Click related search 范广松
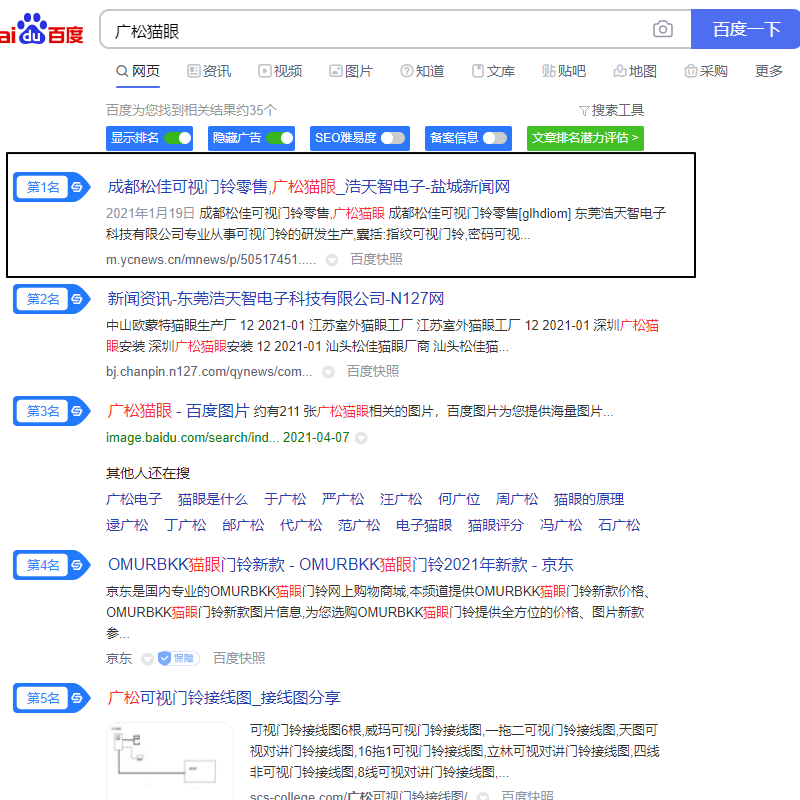This screenshot has width=800, height=800. 359,525
